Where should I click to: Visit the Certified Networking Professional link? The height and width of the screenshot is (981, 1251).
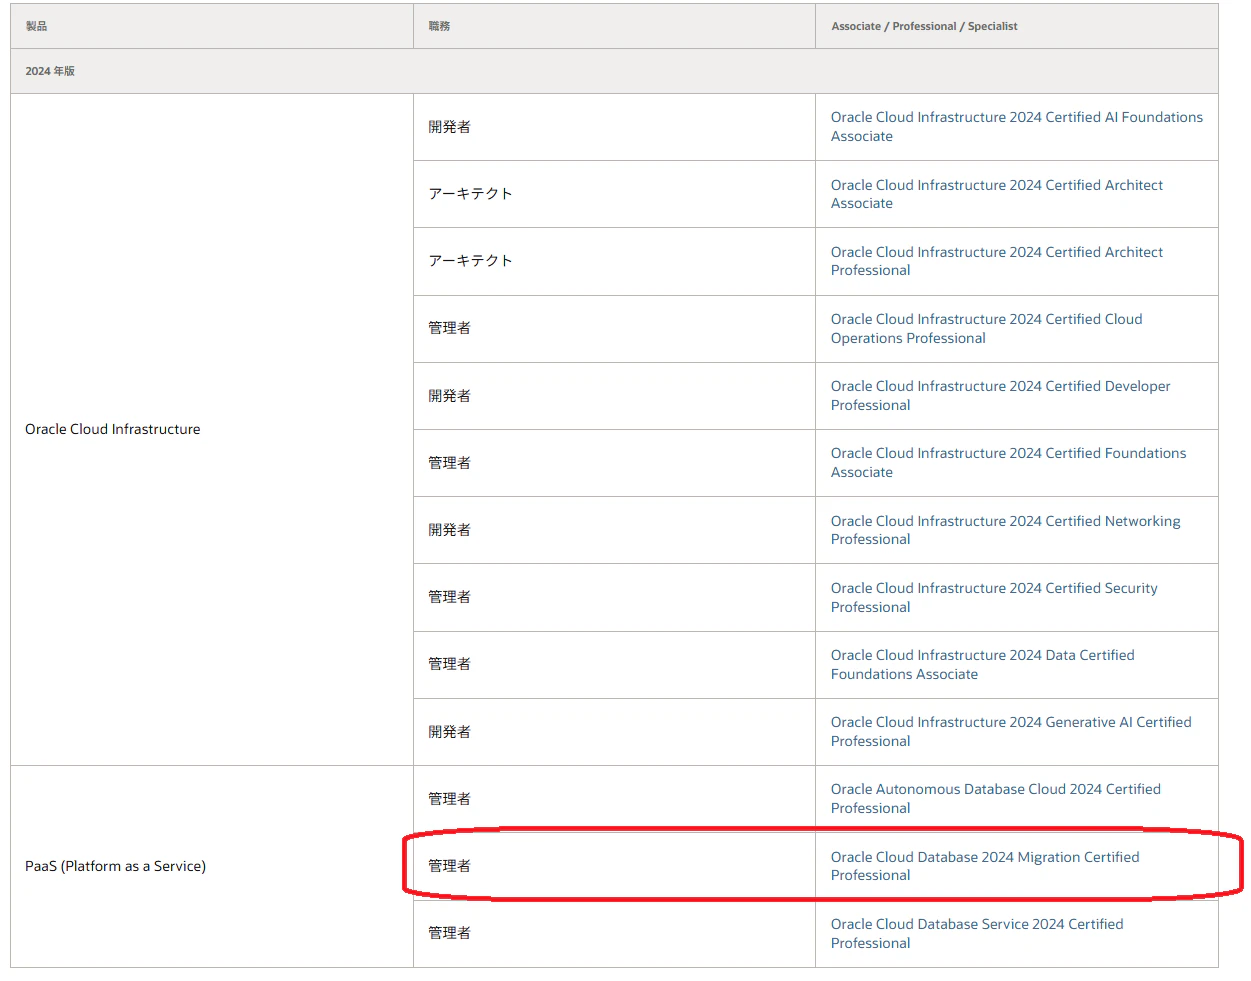coord(1005,530)
